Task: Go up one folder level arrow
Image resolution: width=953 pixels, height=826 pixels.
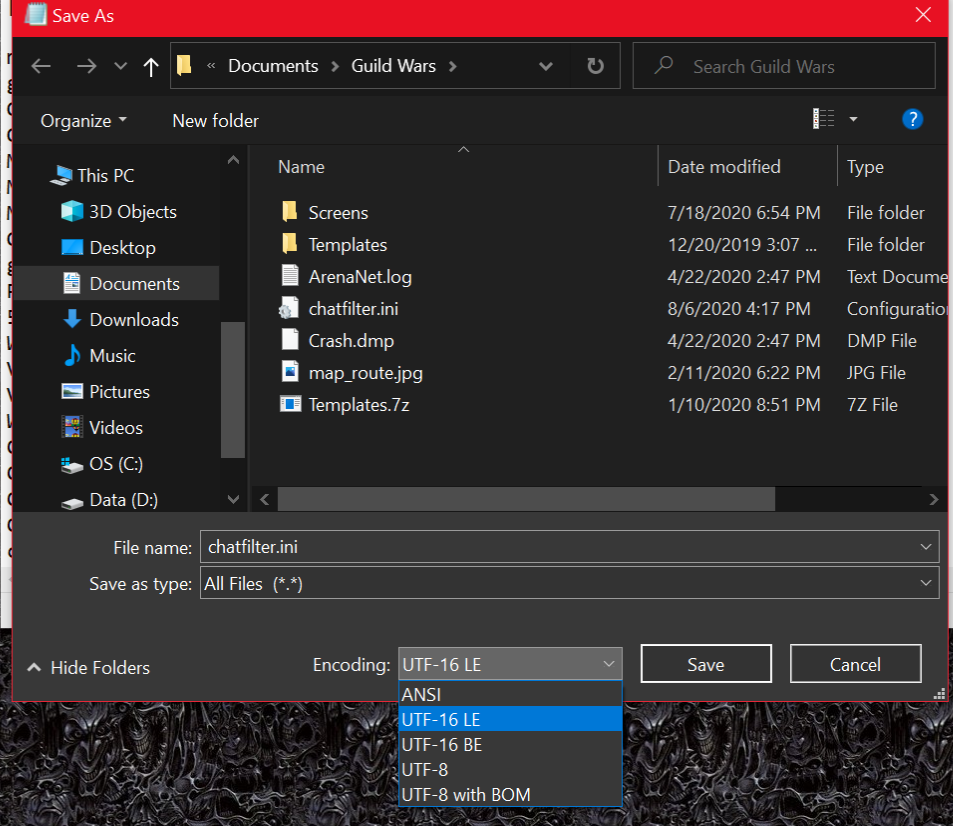Action: 151,66
